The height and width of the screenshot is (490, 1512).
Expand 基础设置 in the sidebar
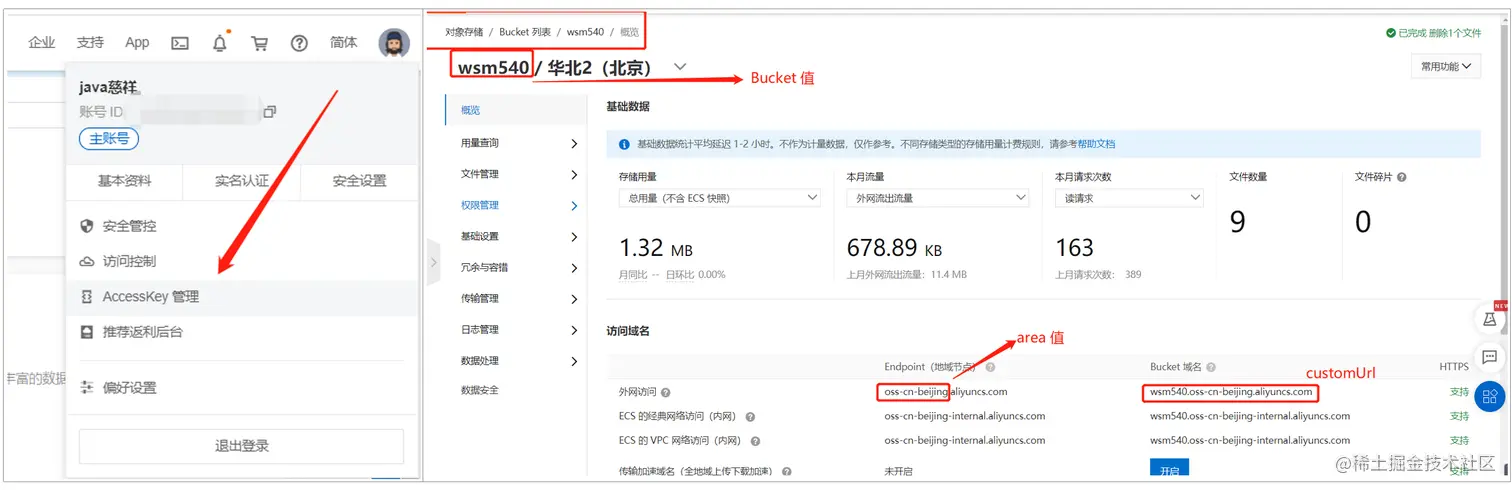coord(573,237)
